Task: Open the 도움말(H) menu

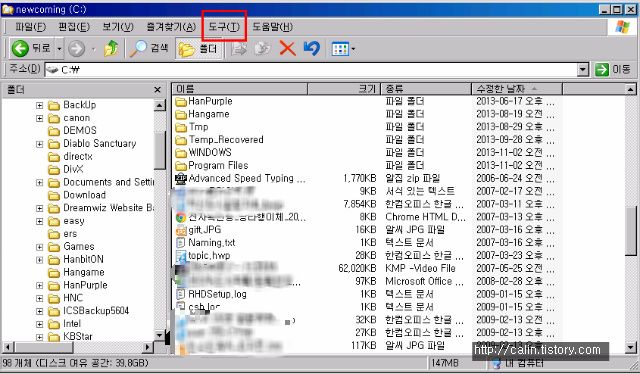Action: tap(272, 27)
